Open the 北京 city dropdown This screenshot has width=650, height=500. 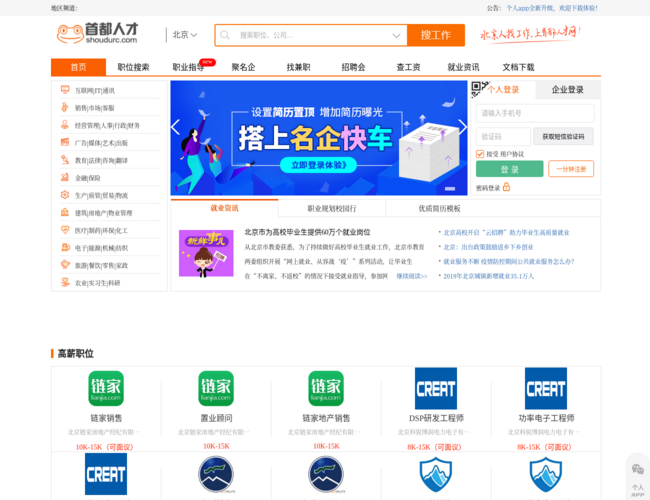coord(184,35)
